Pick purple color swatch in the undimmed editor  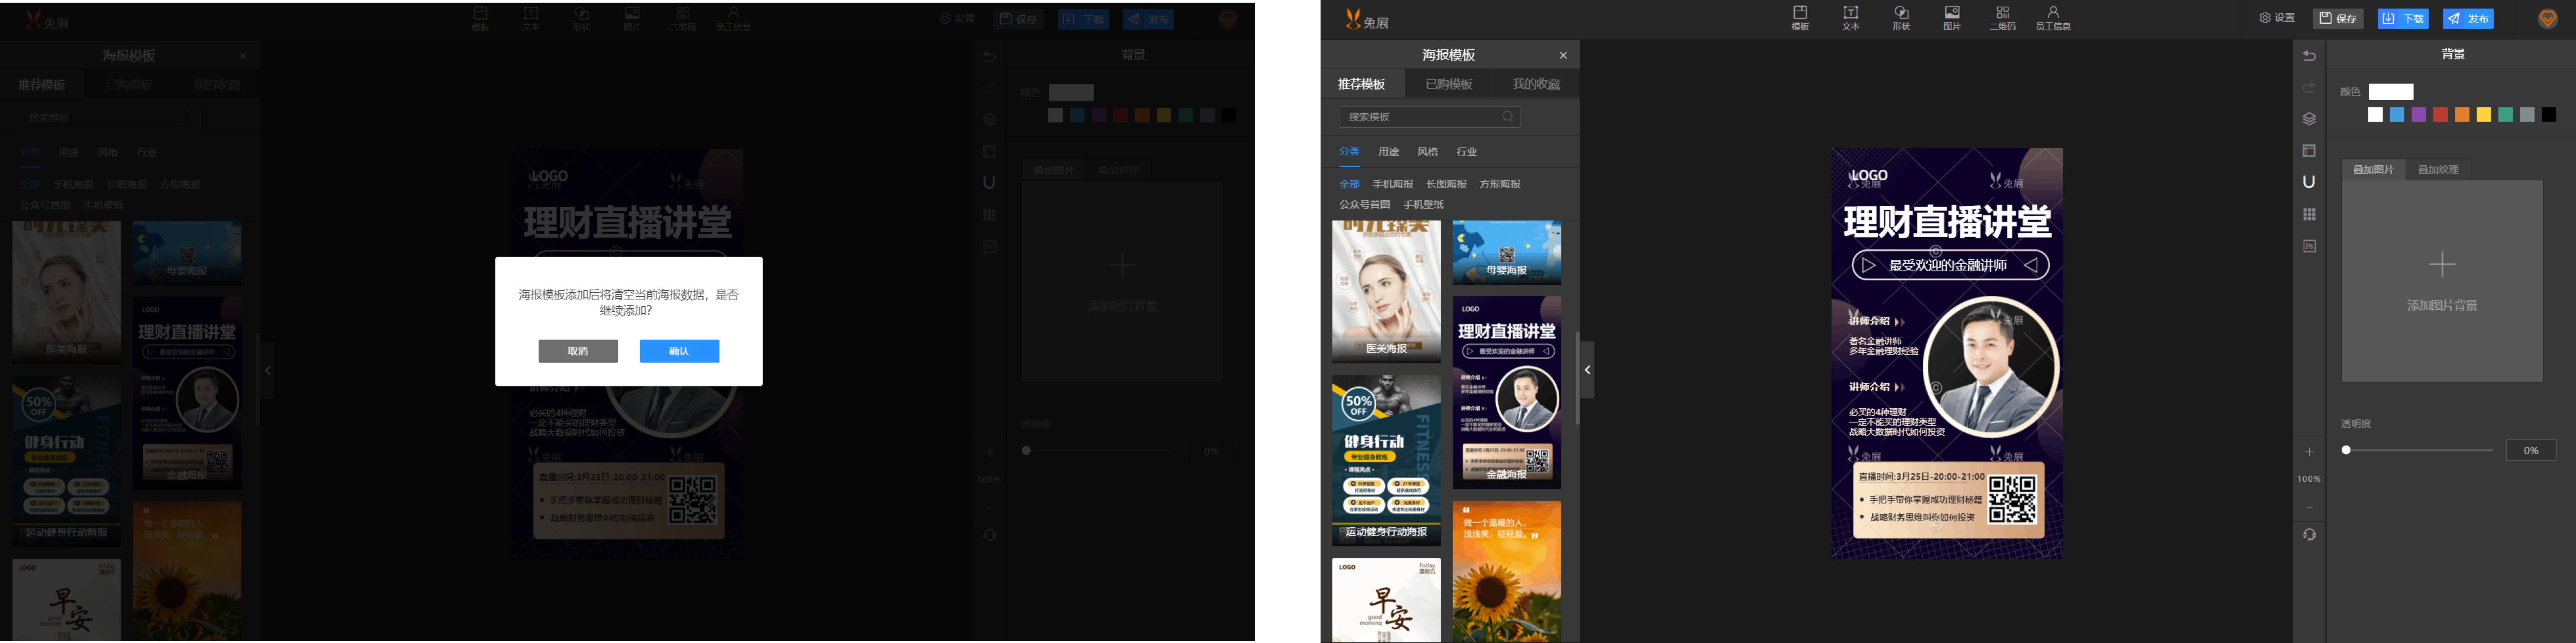pos(2419,115)
